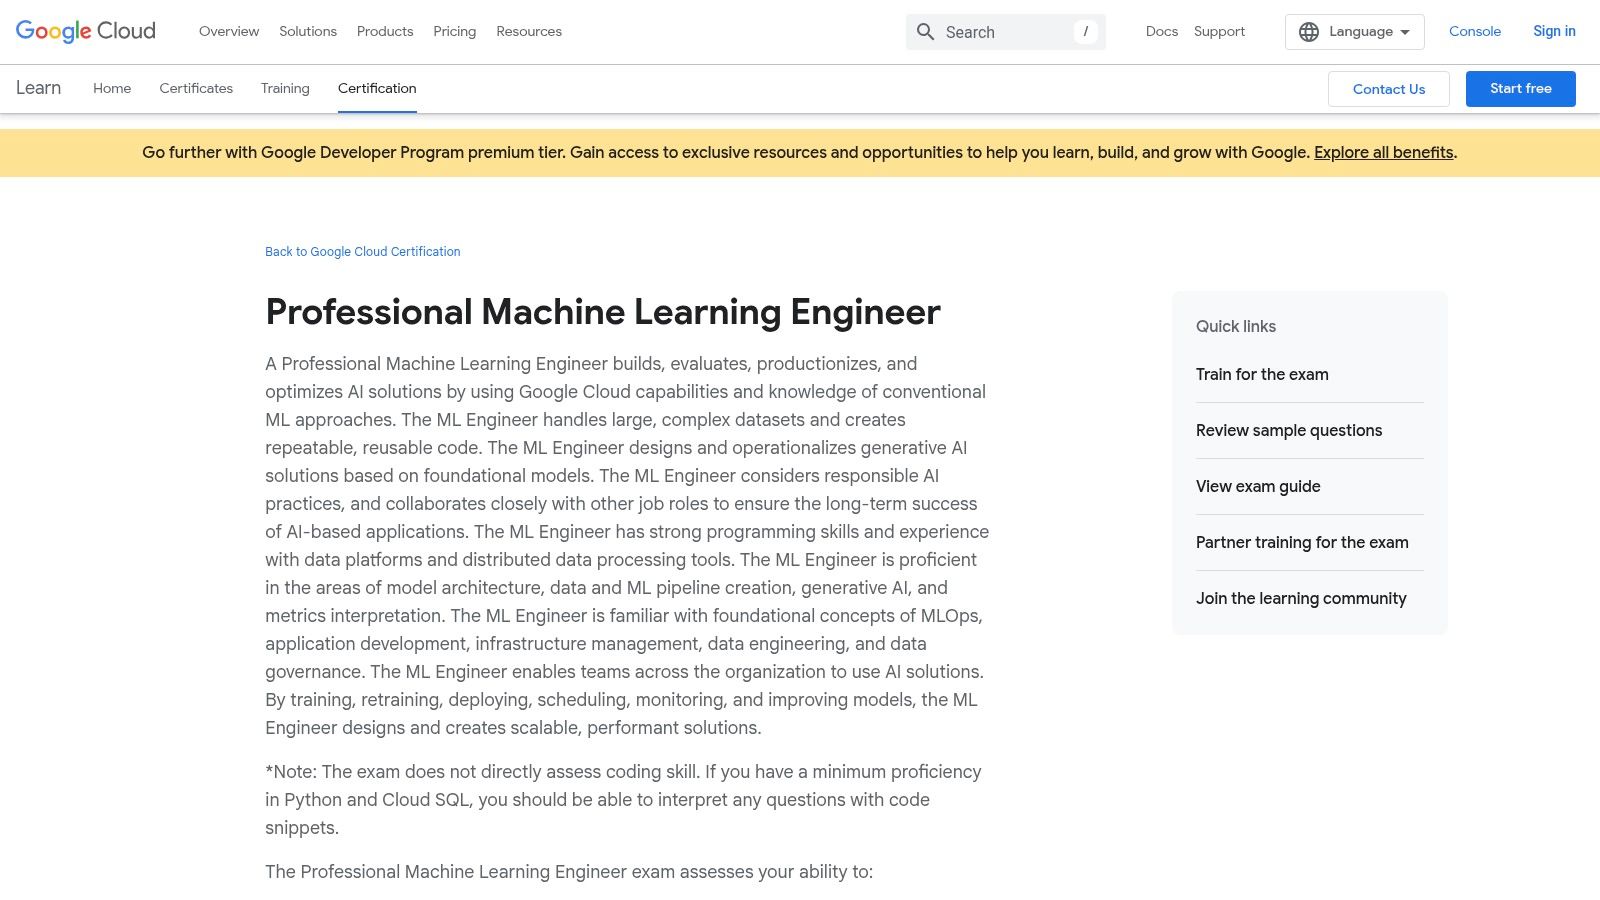Go to the Console
Image resolution: width=1600 pixels, height=900 pixels.
(x=1475, y=32)
